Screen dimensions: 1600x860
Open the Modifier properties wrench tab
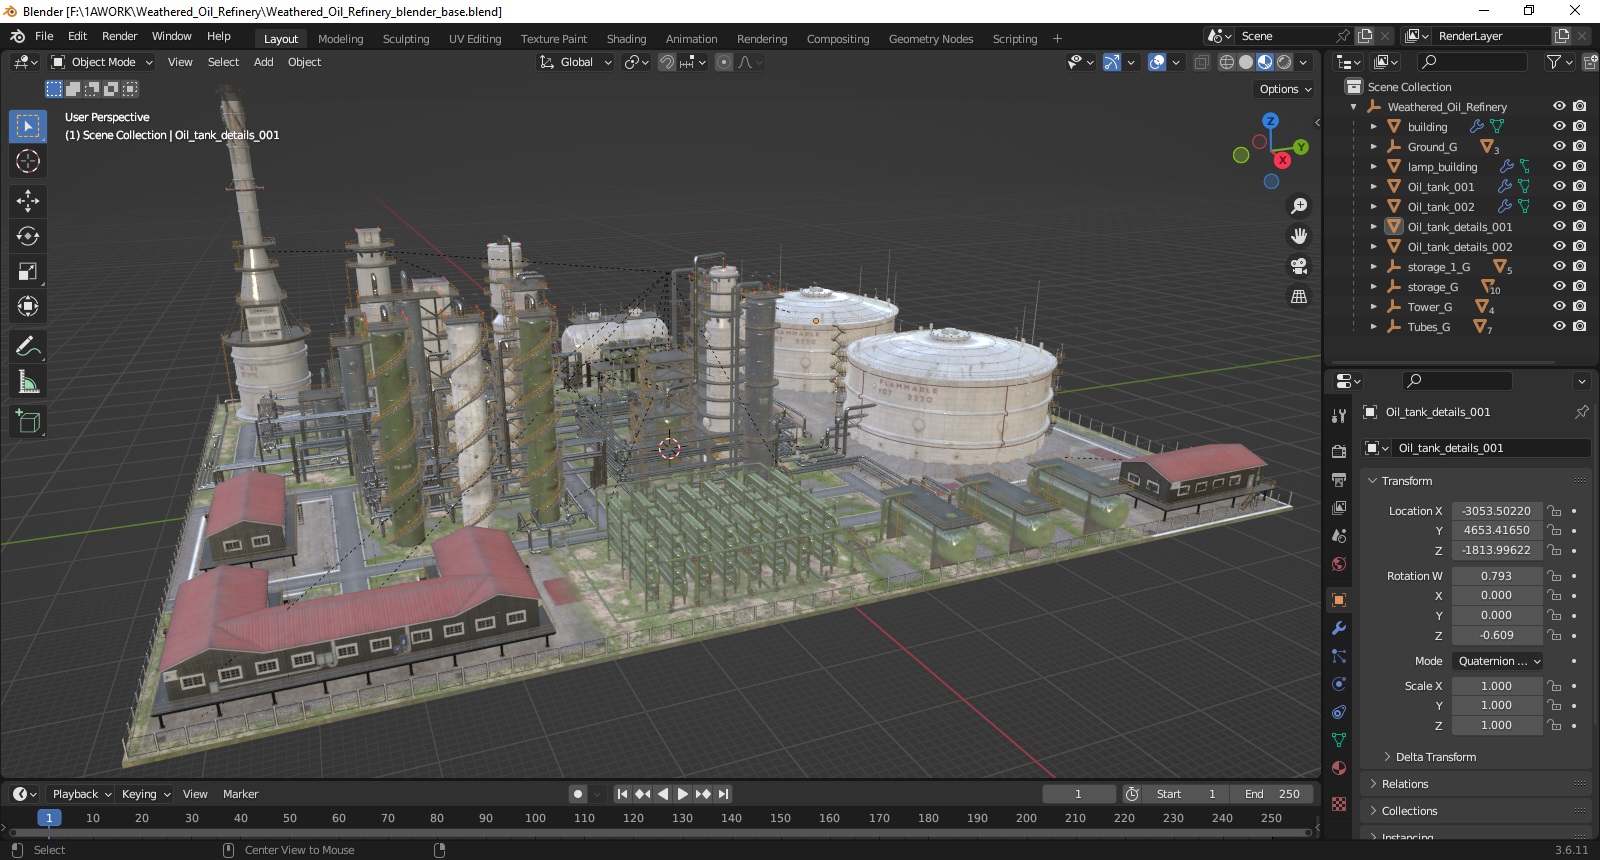[x=1339, y=628]
